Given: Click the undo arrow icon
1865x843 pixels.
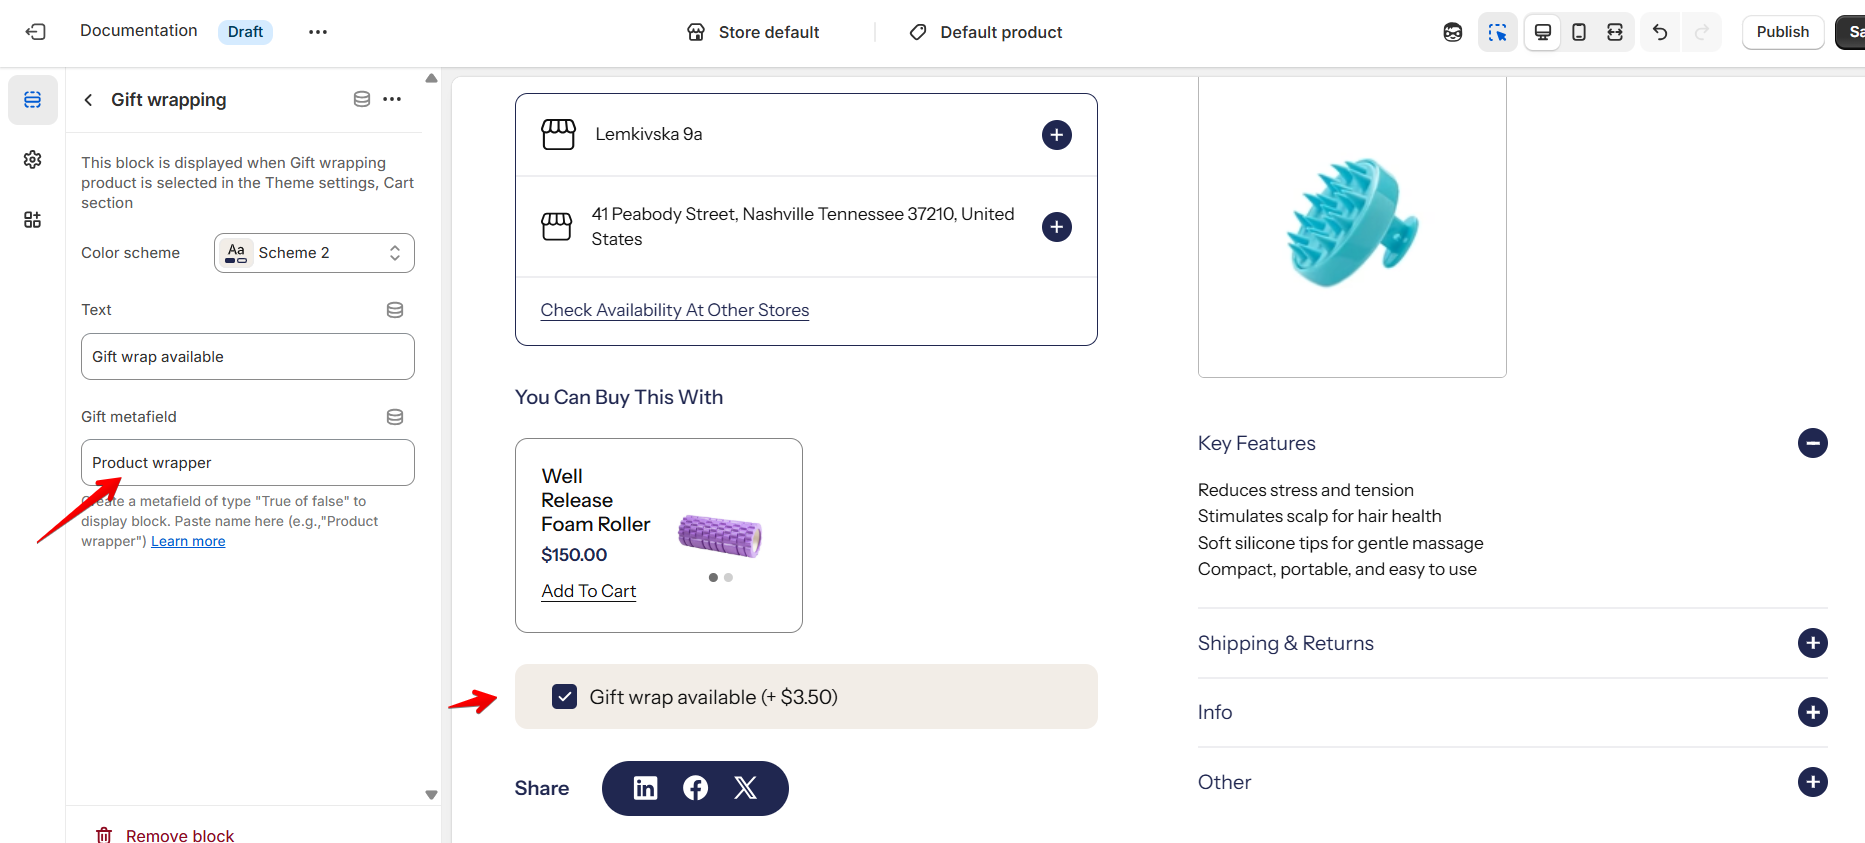Looking at the screenshot, I should (x=1660, y=32).
